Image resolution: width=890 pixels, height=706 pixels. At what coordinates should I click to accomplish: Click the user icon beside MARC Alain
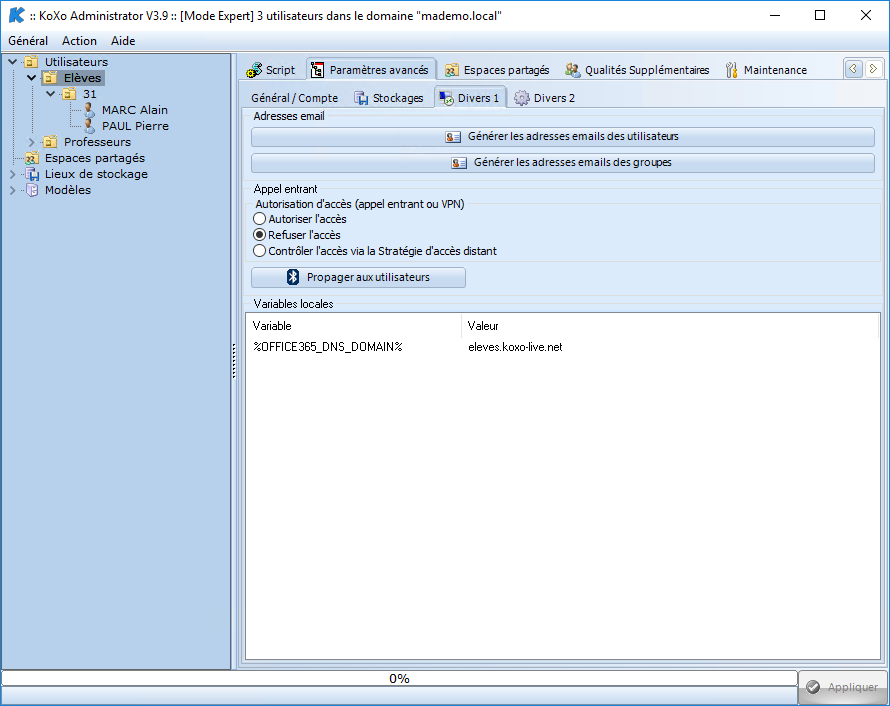(89, 110)
